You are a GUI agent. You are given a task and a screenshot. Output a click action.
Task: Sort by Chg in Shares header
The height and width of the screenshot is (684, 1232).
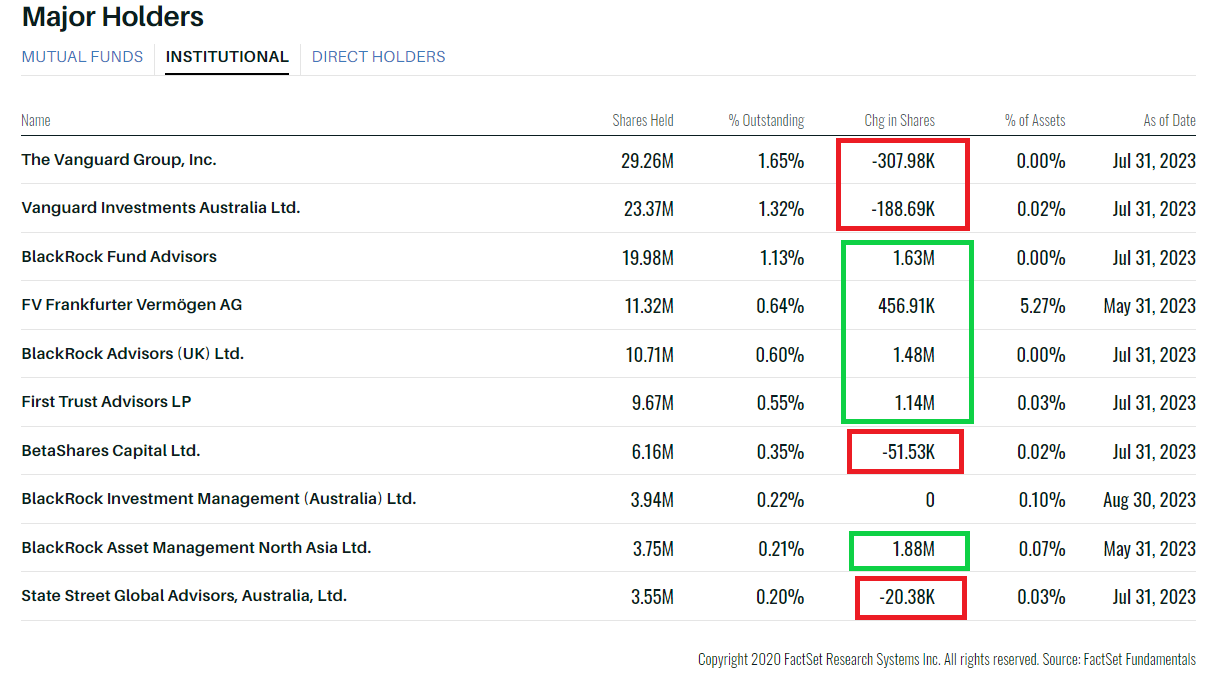click(899, 120)
